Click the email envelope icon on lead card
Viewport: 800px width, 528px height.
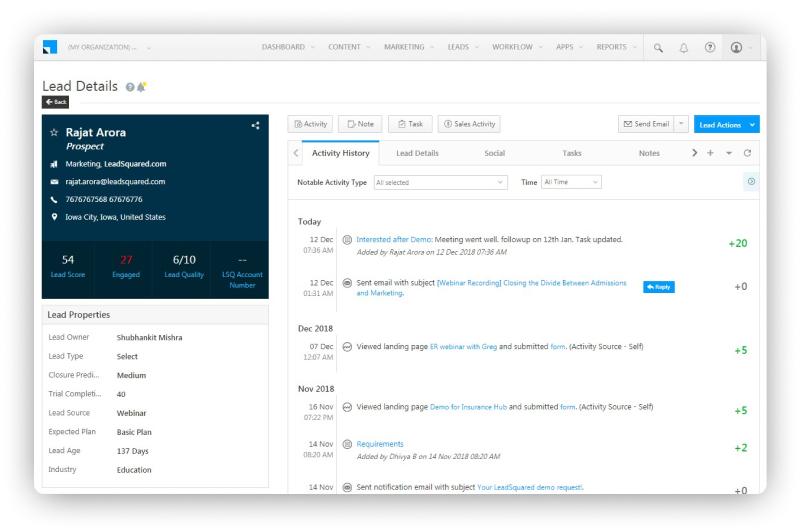coord(54,182)
